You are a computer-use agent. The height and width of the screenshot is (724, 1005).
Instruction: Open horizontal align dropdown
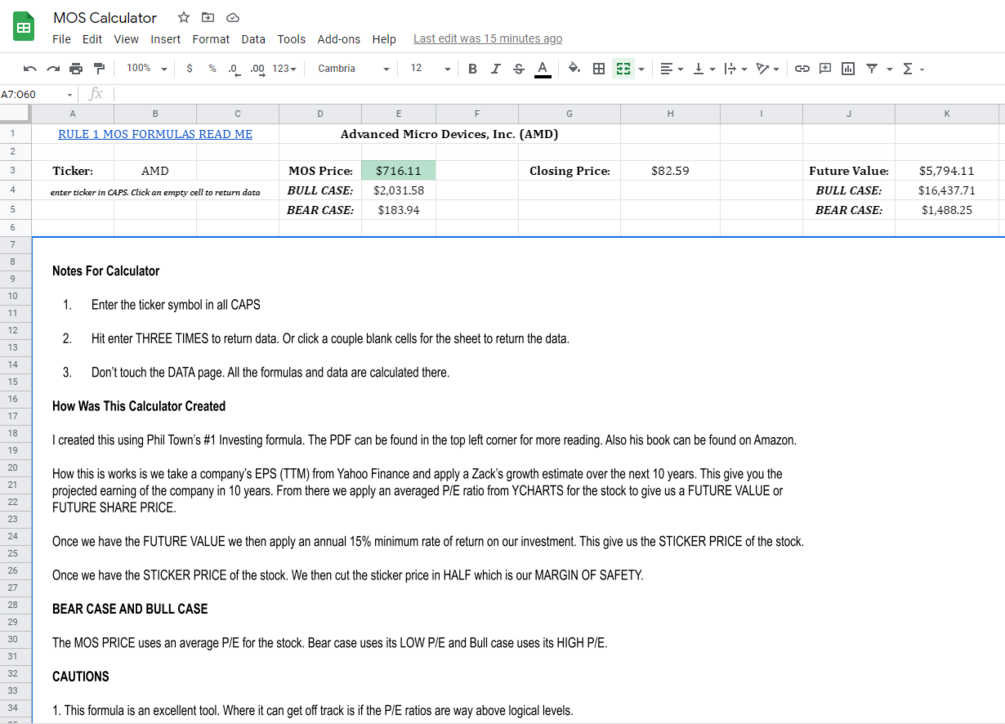point(671,69)
